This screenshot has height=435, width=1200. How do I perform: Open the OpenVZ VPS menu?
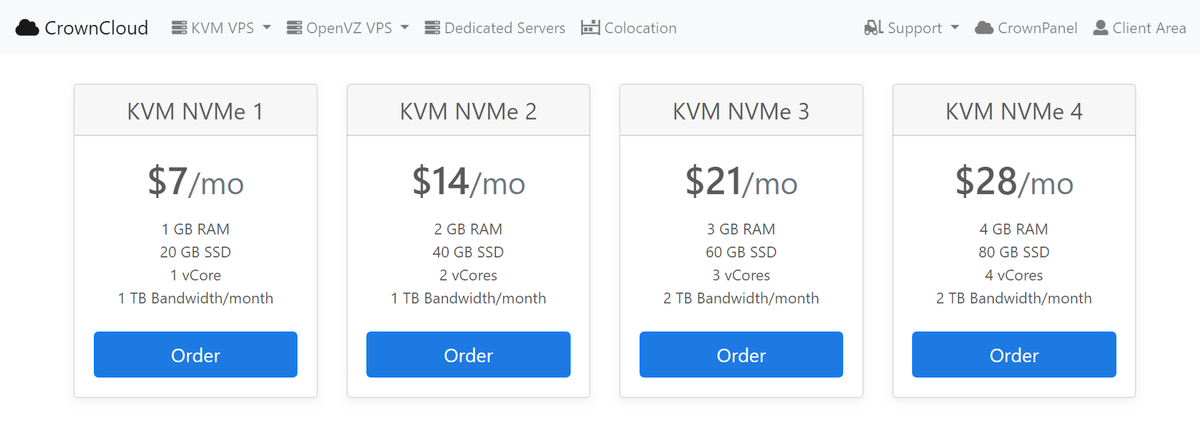pos(348,28)
